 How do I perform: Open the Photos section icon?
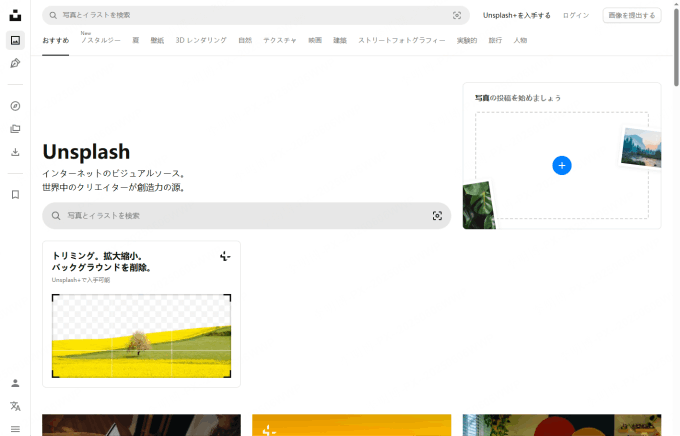pos(15,40)
